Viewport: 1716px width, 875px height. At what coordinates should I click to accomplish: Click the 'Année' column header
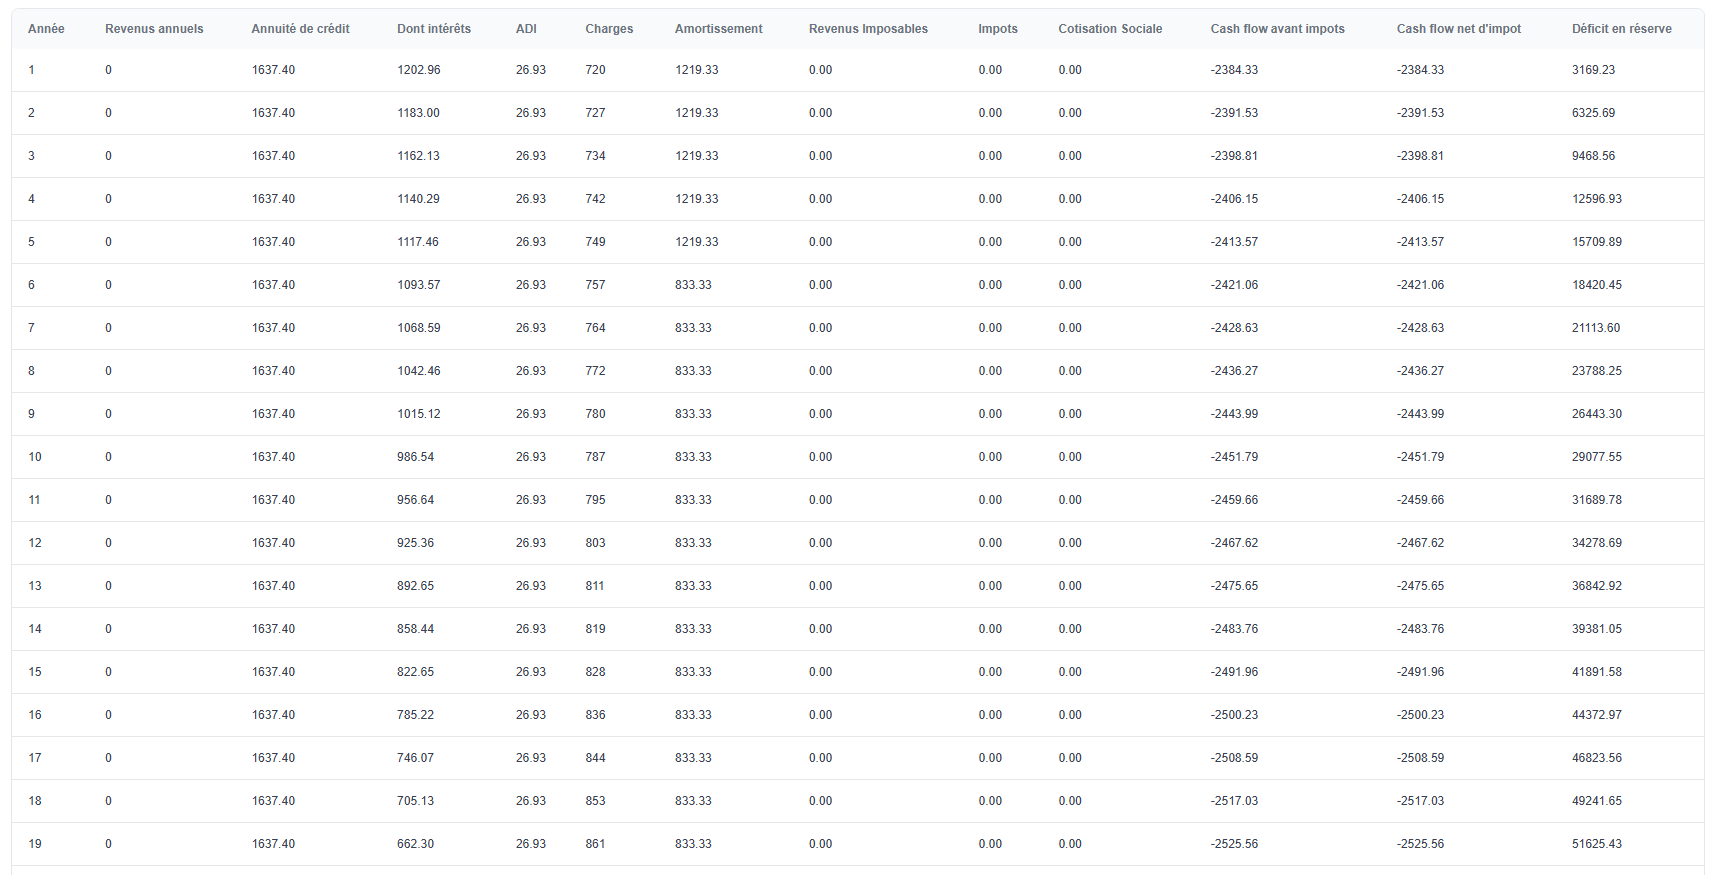click(x=46, y=29)
